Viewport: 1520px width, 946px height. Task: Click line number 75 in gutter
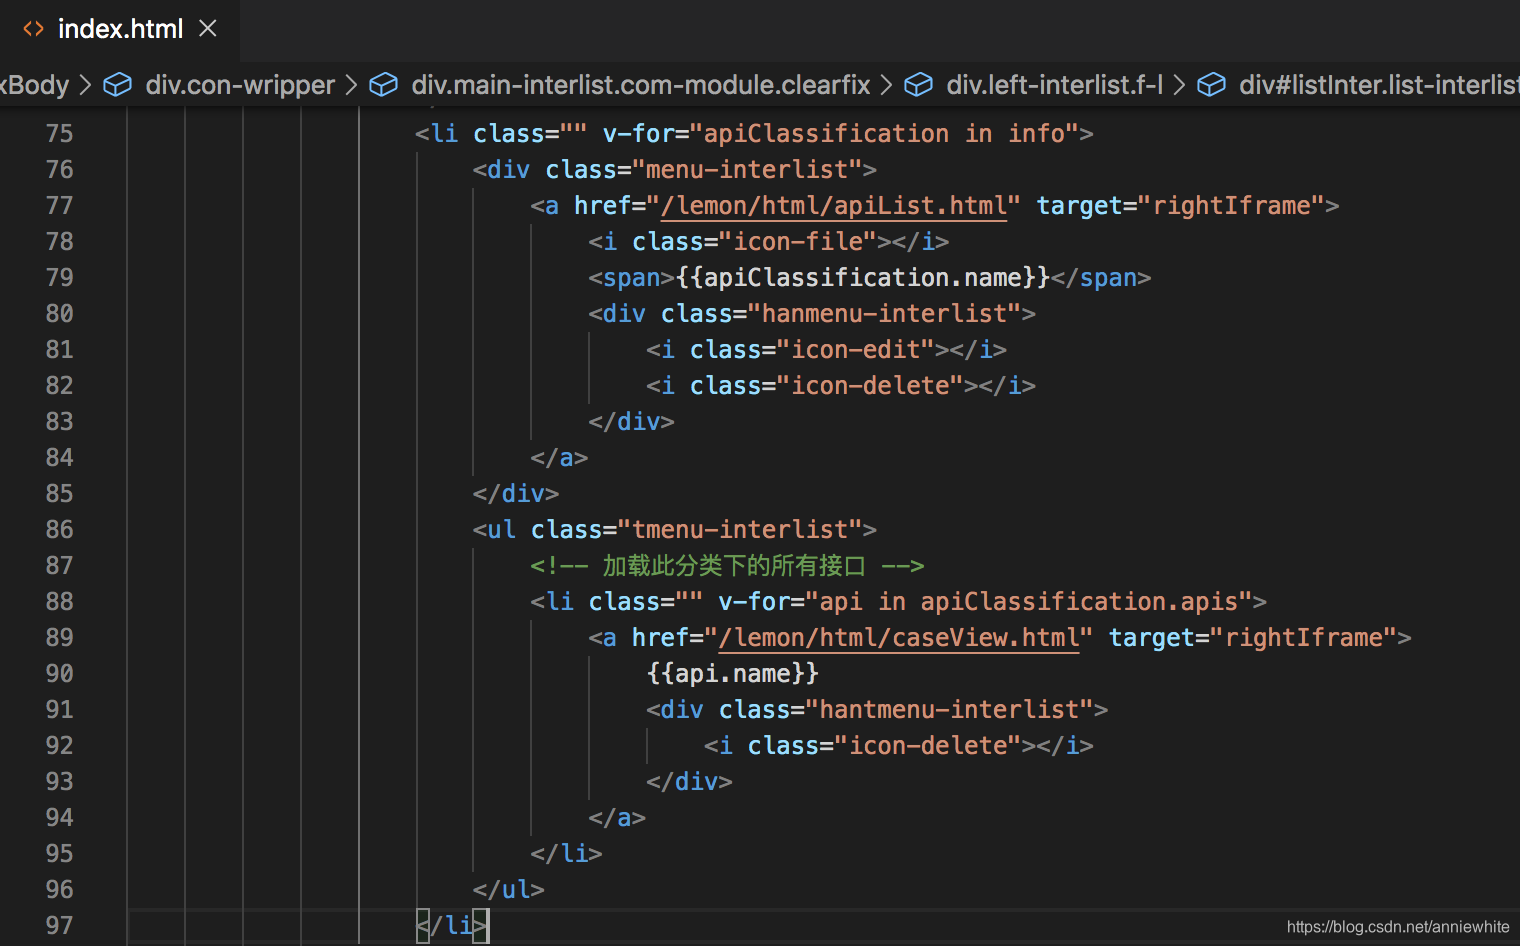click(x=60, y=134)
